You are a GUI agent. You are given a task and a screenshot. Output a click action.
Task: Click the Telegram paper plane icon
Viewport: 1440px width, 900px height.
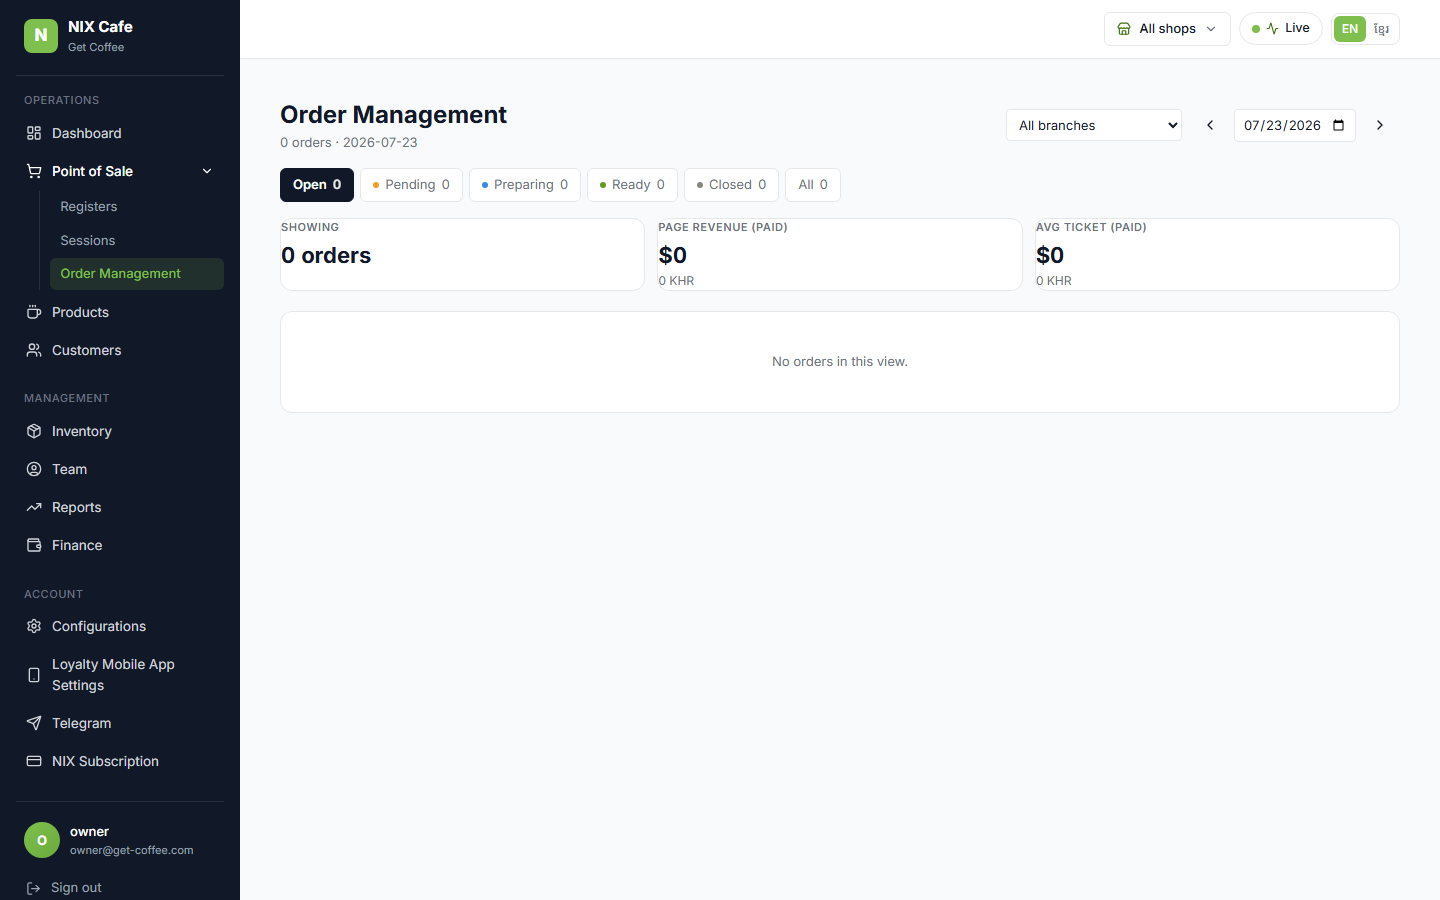coord(34,723)
